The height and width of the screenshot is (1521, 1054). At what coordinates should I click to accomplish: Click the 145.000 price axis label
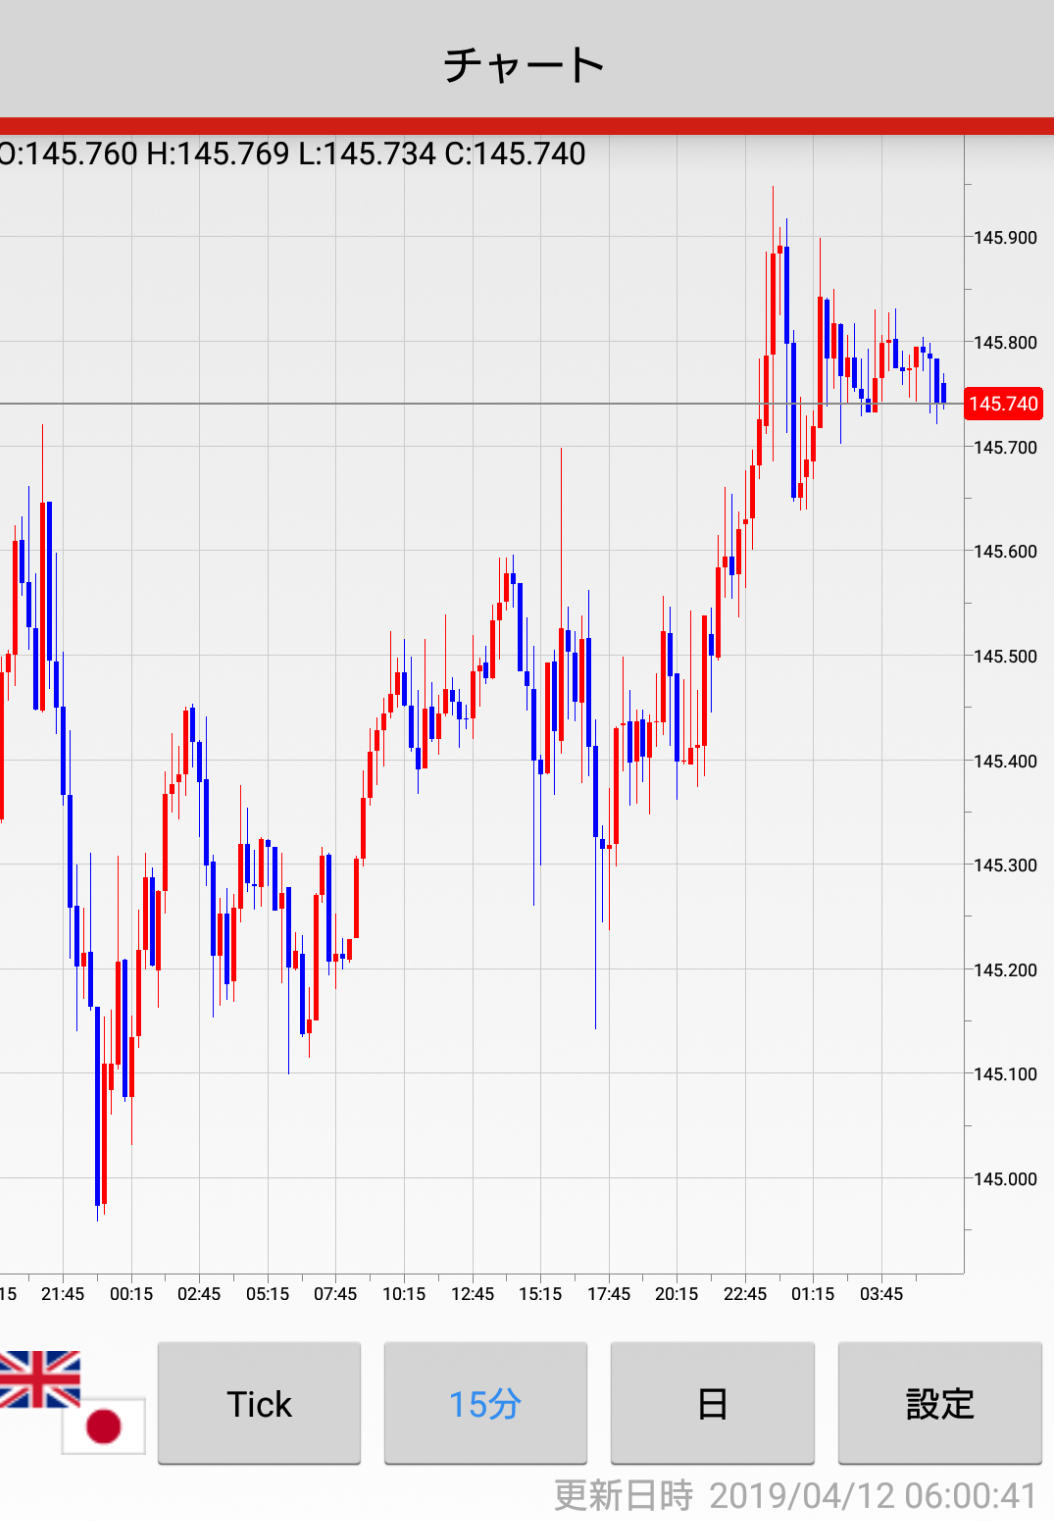click(x=1005, y=1179)
